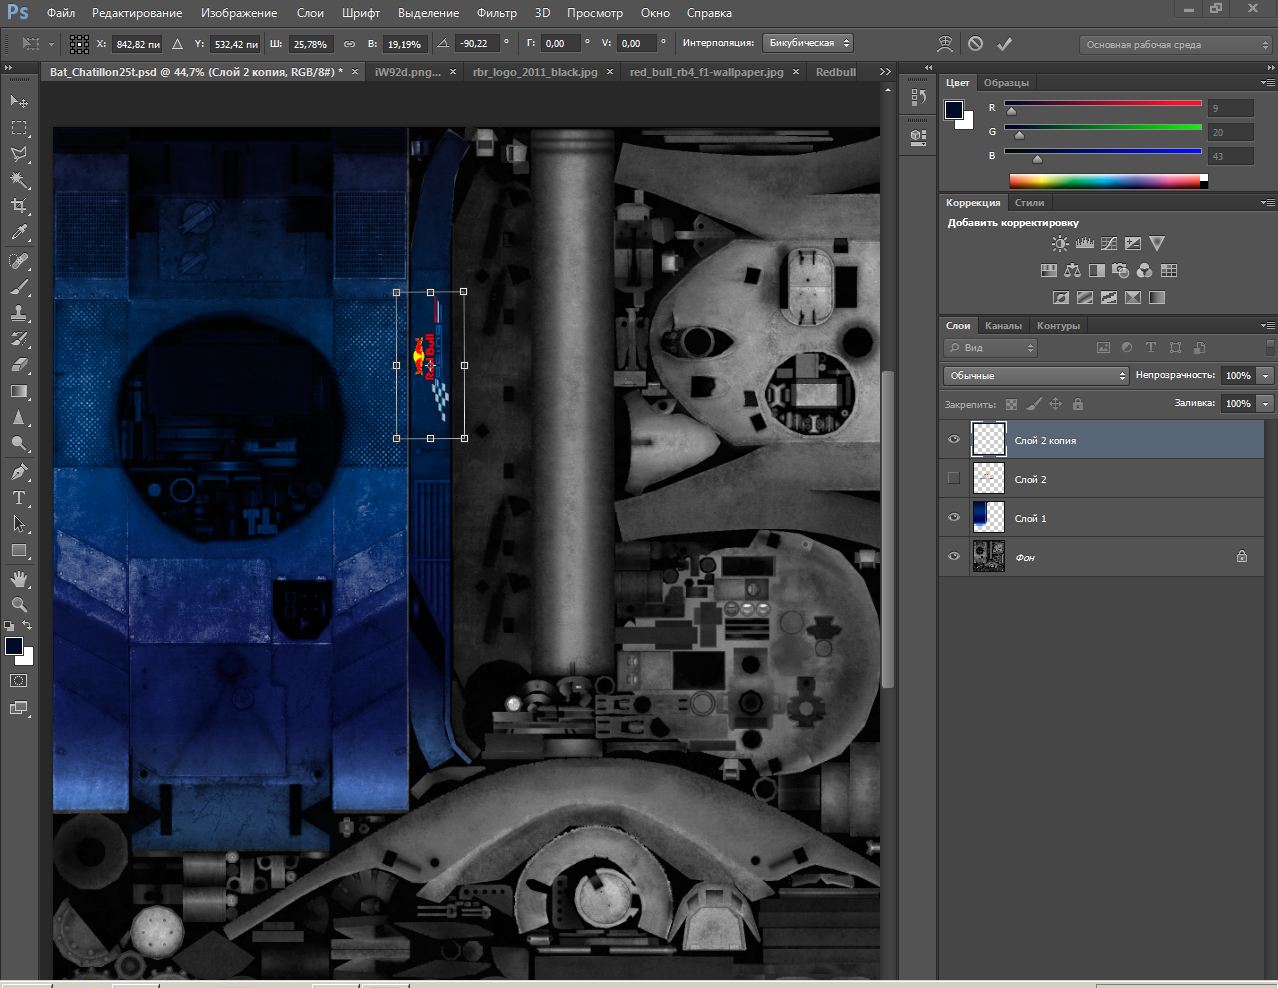Switch to the 'Каналы' tab
This screenshot has width=1278, height=988.
1003,326
